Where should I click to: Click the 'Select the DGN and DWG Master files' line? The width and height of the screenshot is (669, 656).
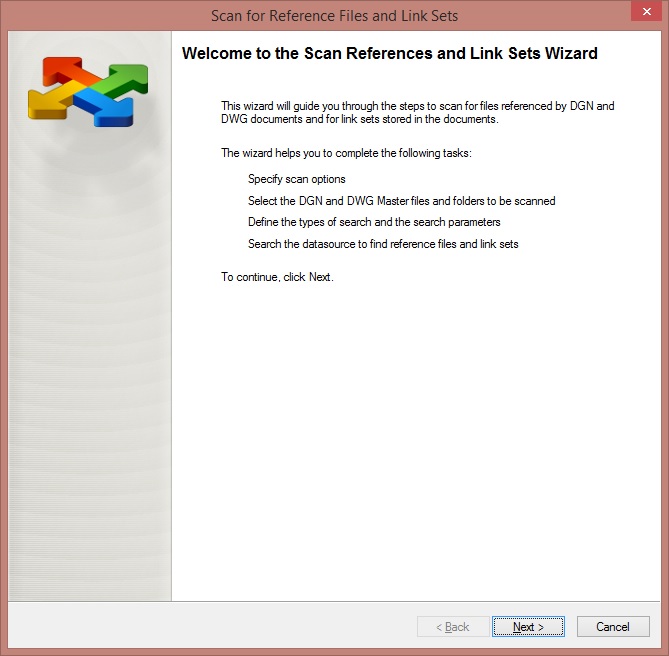pyautogui.click(x=401, y=201)
